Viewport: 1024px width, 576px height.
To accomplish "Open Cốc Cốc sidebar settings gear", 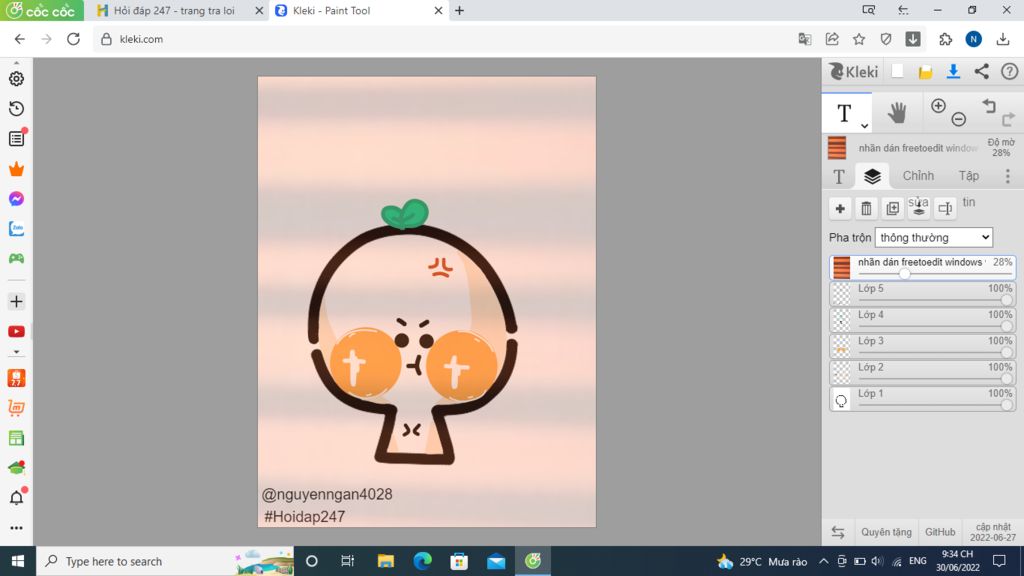I will coord(16,78).
